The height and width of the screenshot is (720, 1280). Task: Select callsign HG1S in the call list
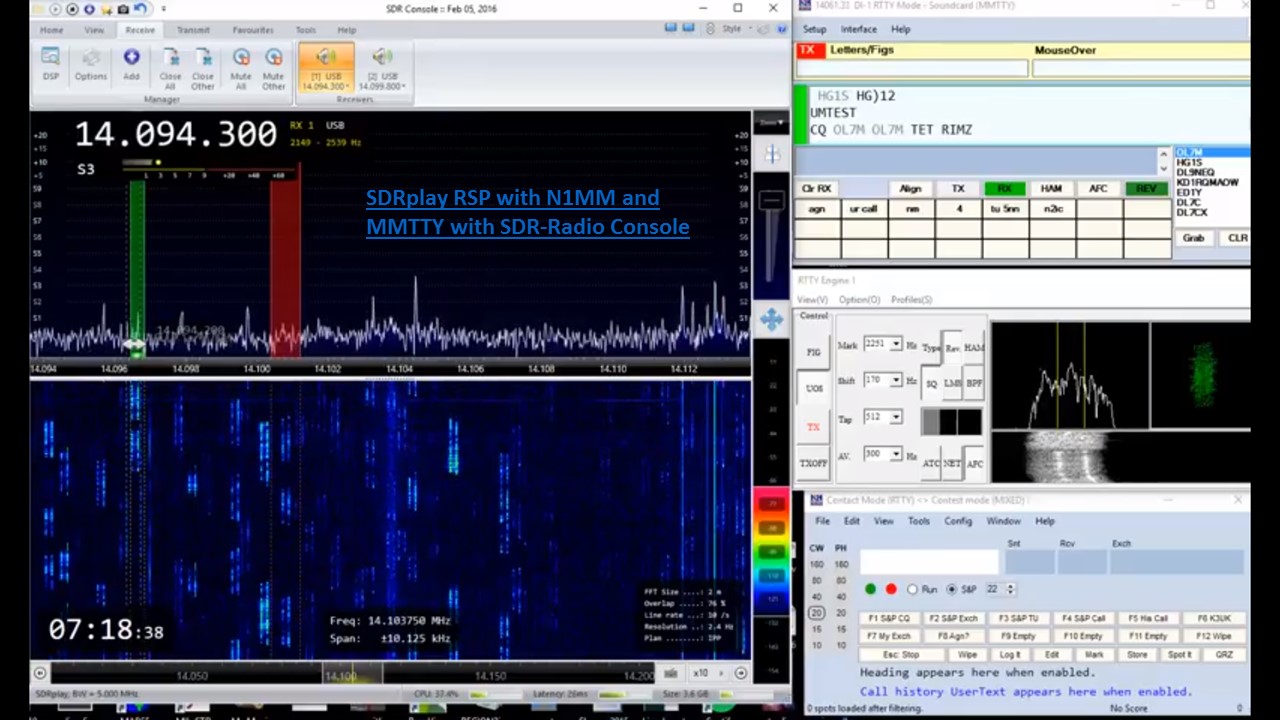[1190, 162]
